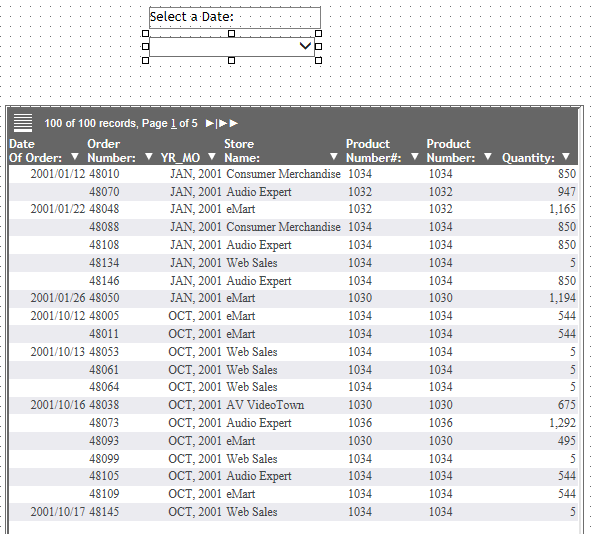Click the top-middle resize handle of the combo box

[x=231, y=33]
